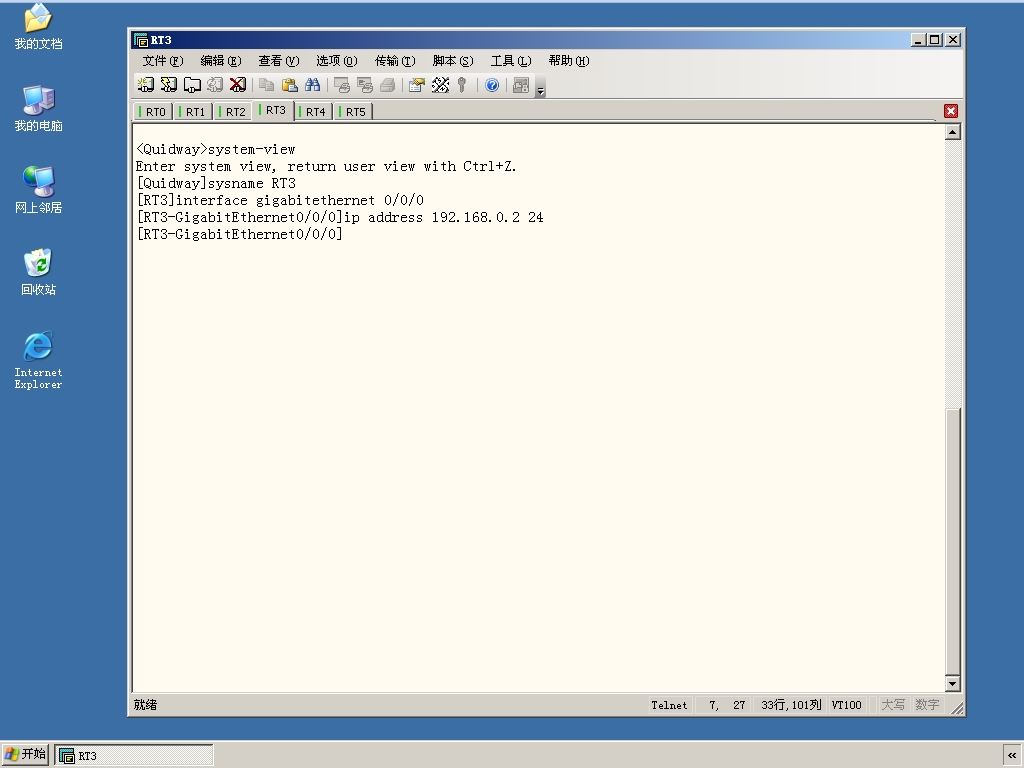Screen dimensions: 1024x768
Task: Click the RT3 window title bar icon
Action: click(x=140, y=40)
